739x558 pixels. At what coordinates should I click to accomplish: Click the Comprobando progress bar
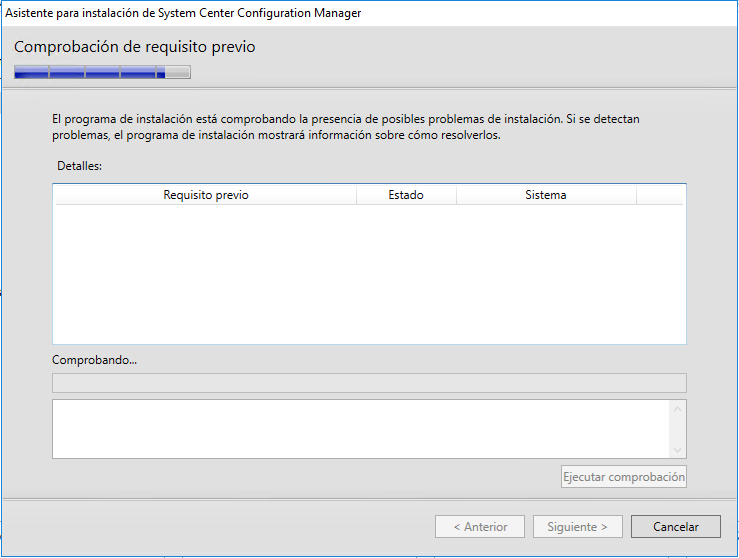(369, 383)
